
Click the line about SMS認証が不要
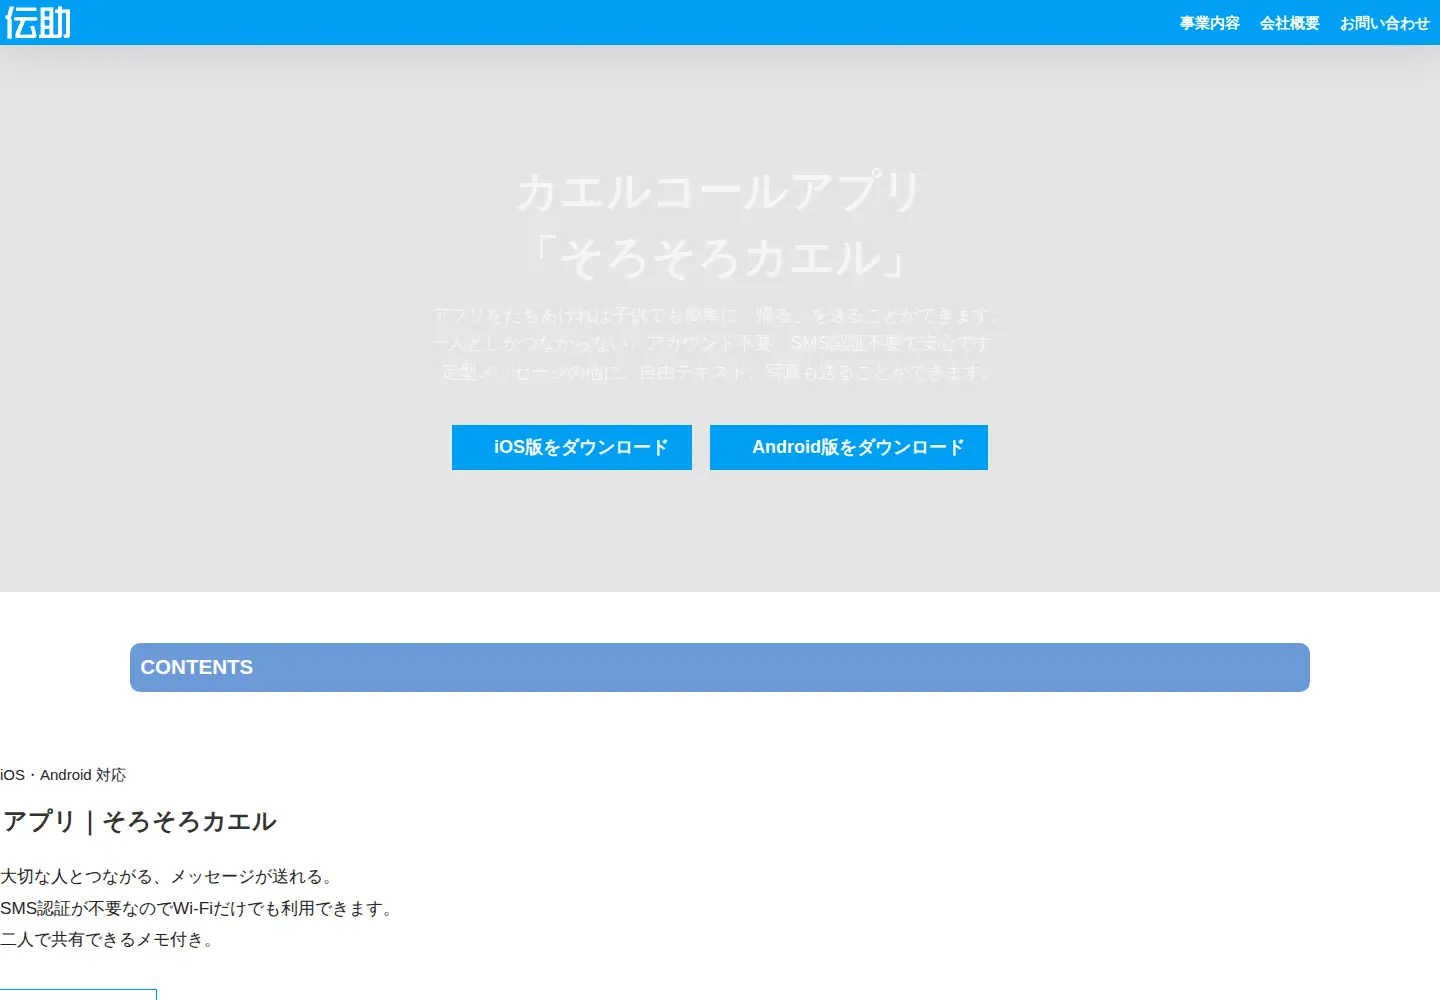tap(198, 908)
